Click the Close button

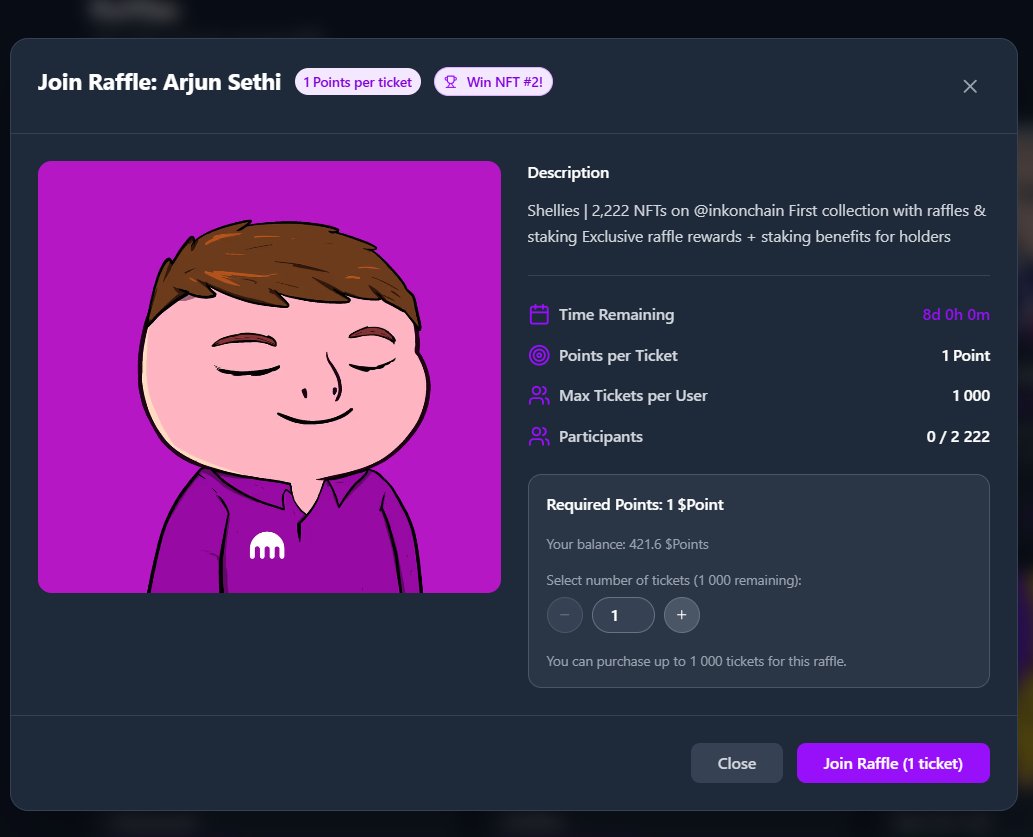pos(737,763)
